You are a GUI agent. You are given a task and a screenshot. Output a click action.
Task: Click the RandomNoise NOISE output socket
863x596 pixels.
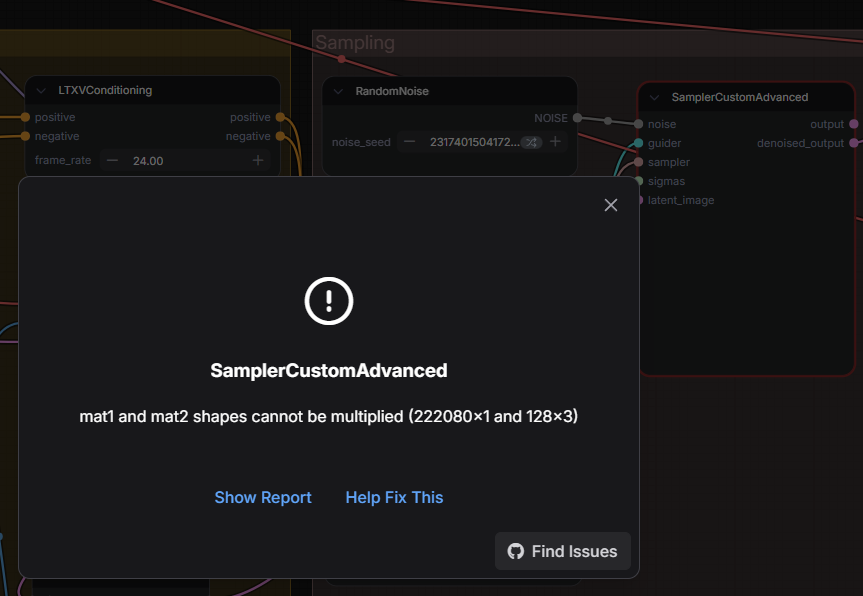click(577, 118)
